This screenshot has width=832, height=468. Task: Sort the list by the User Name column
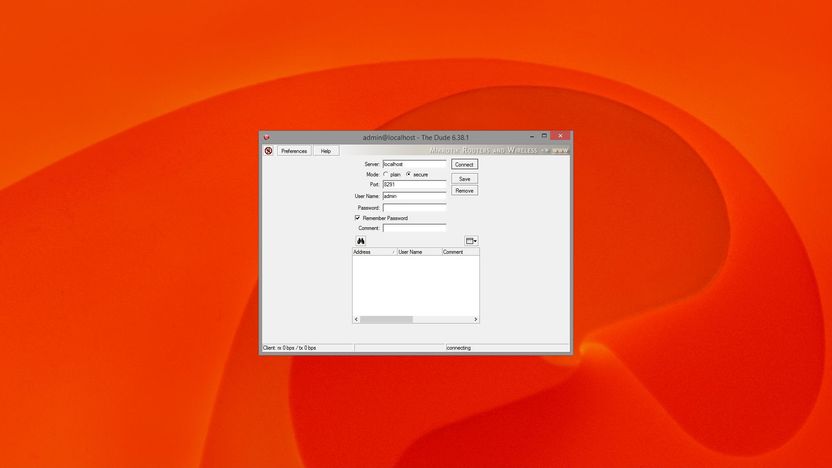point(419,252)
